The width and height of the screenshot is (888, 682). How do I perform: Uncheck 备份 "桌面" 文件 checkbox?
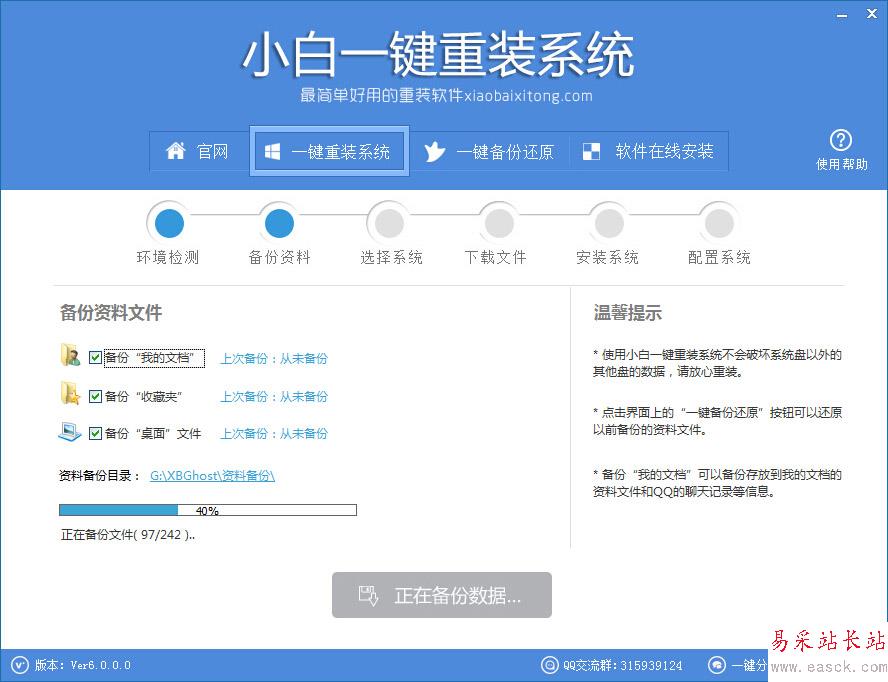tap(95, 433)
